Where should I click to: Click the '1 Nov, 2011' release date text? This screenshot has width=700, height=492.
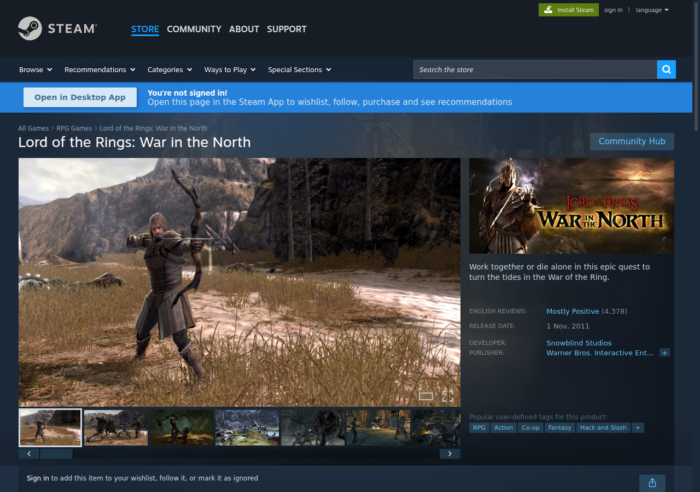point(567,326)
